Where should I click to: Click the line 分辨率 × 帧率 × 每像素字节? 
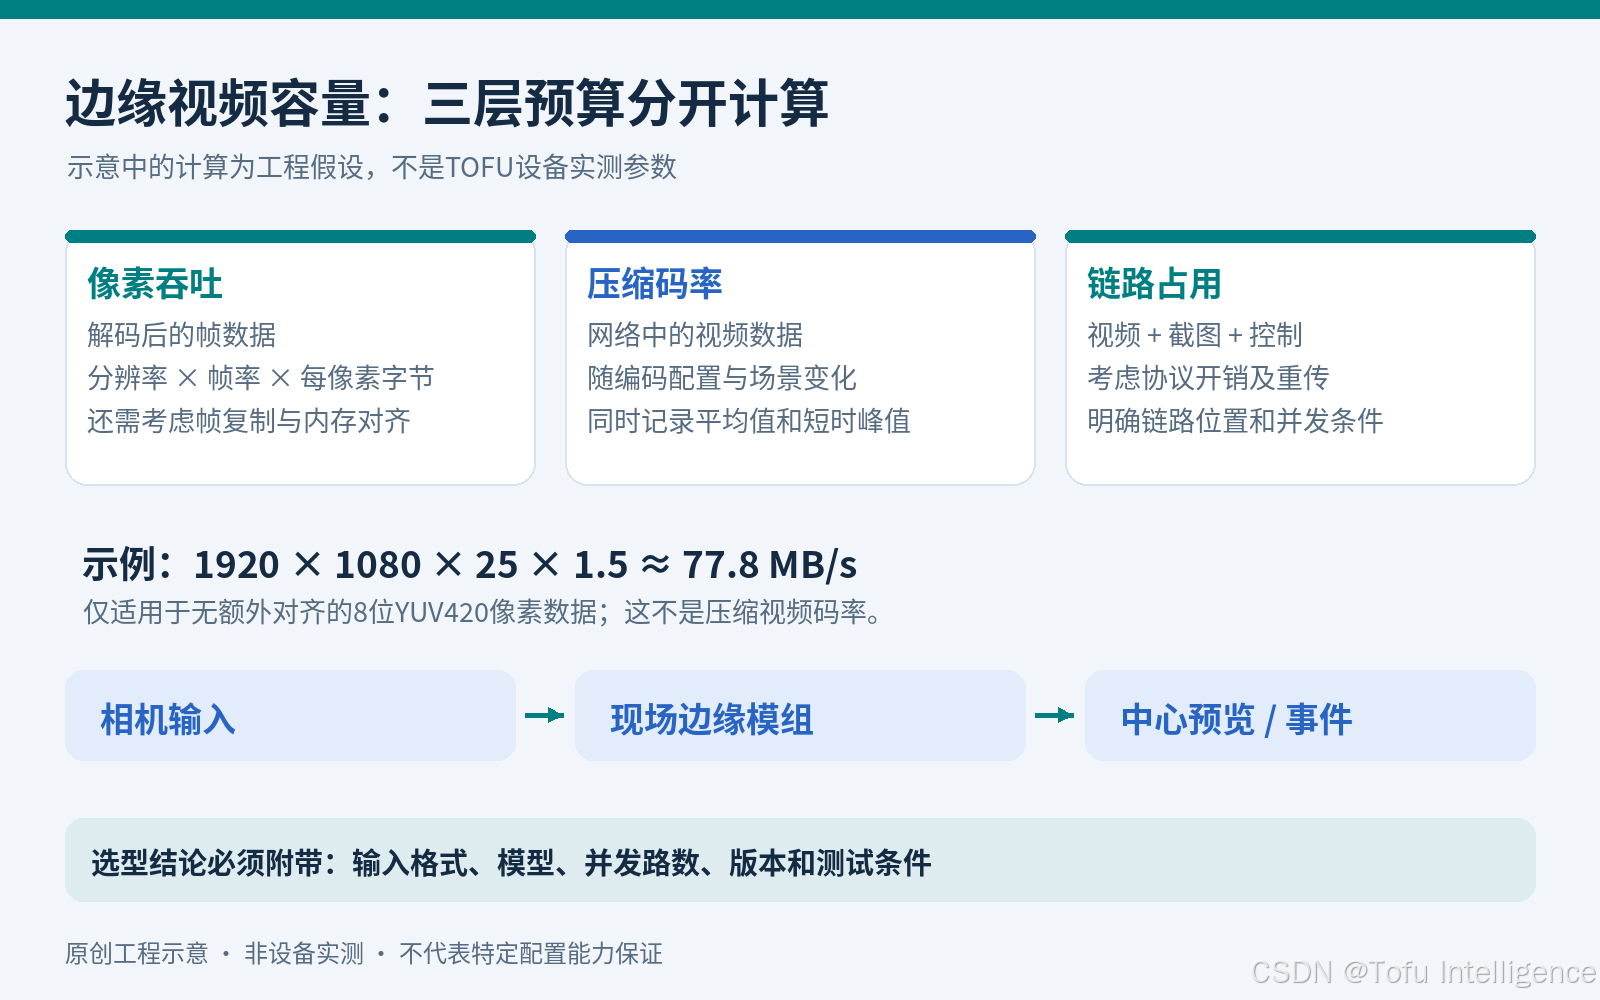[x=261, y=378]
